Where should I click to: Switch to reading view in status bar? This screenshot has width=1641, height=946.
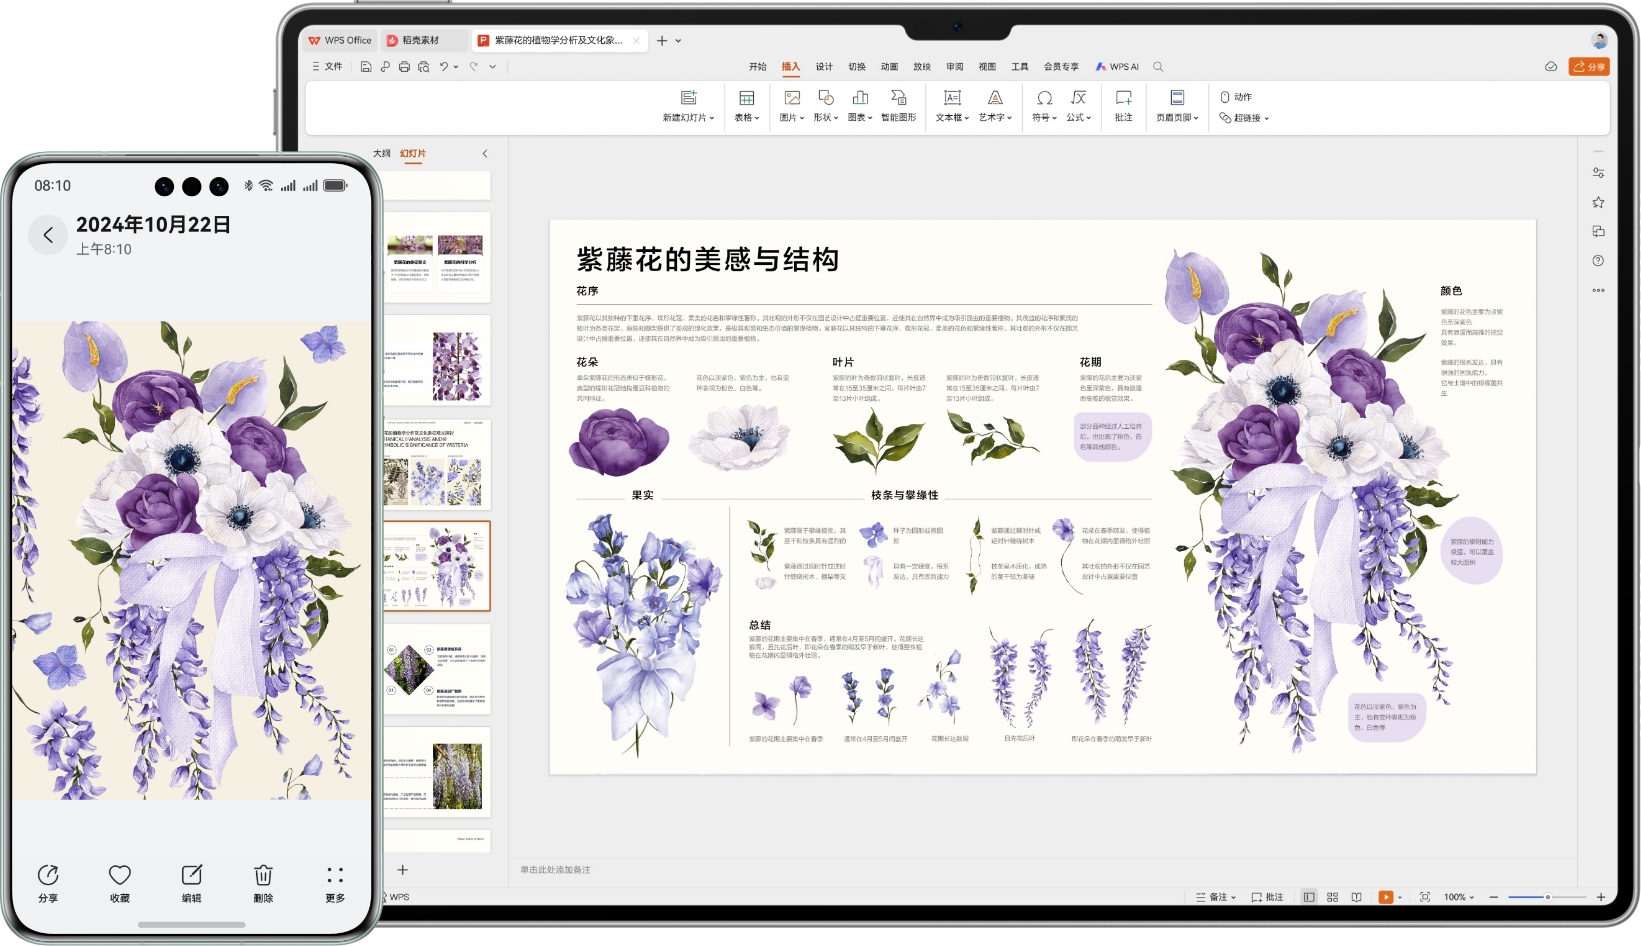pos(1356,897)
